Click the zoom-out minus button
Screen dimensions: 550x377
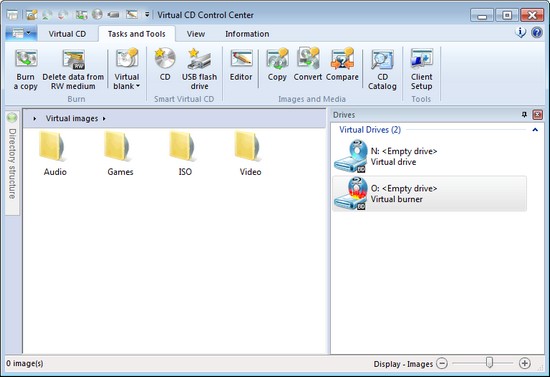(442, 363)
